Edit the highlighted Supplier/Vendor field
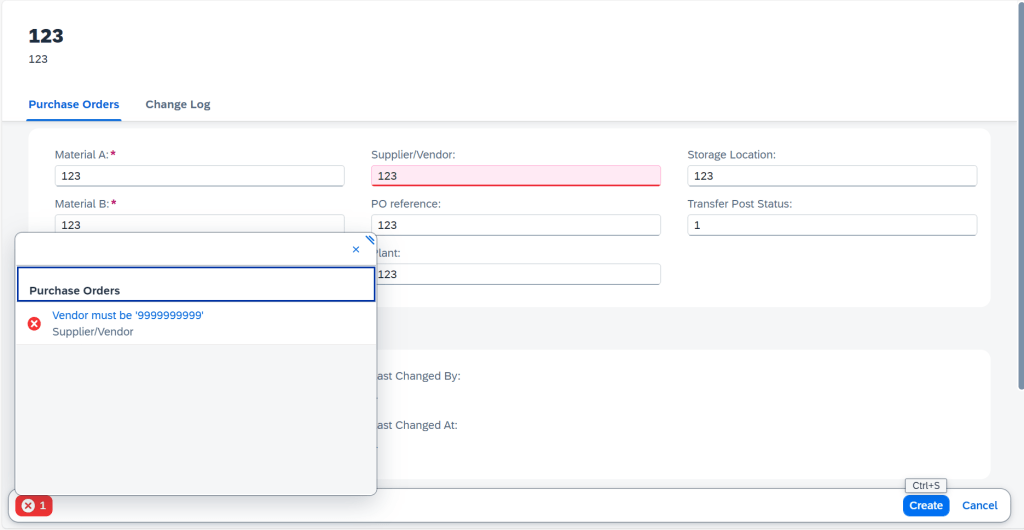 tap(515, 176)
